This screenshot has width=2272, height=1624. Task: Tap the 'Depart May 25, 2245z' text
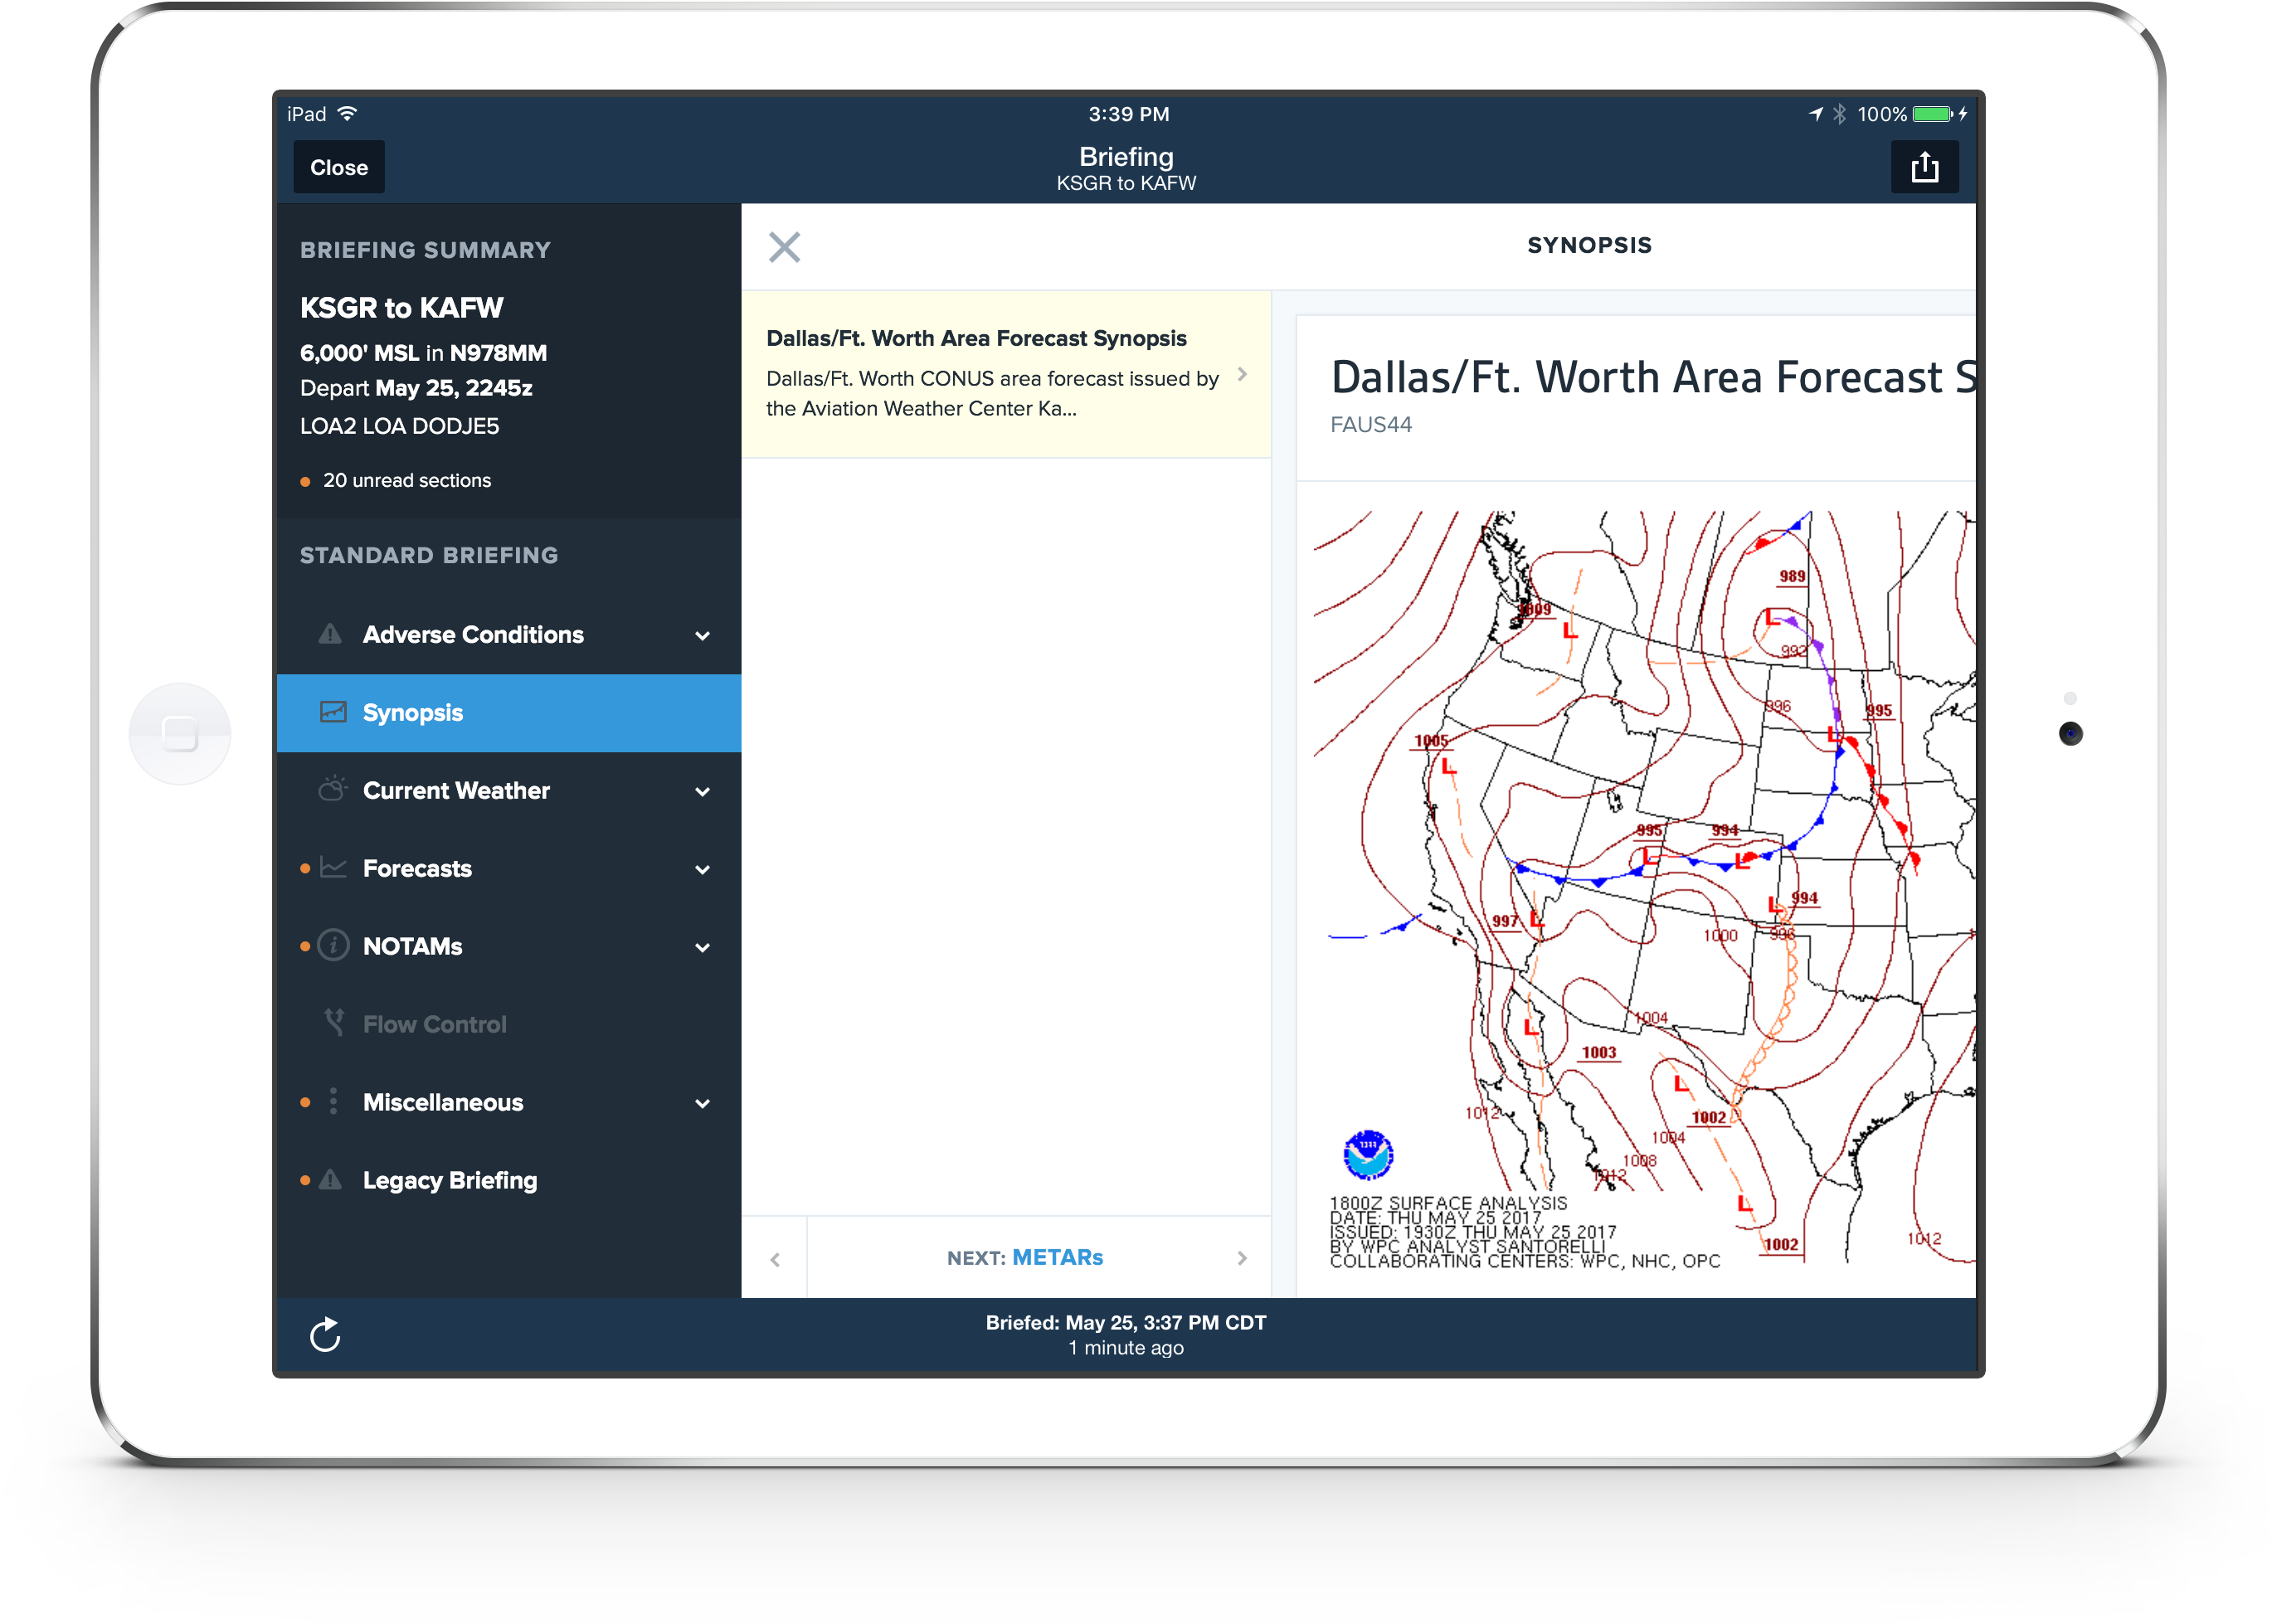[416, 388]
